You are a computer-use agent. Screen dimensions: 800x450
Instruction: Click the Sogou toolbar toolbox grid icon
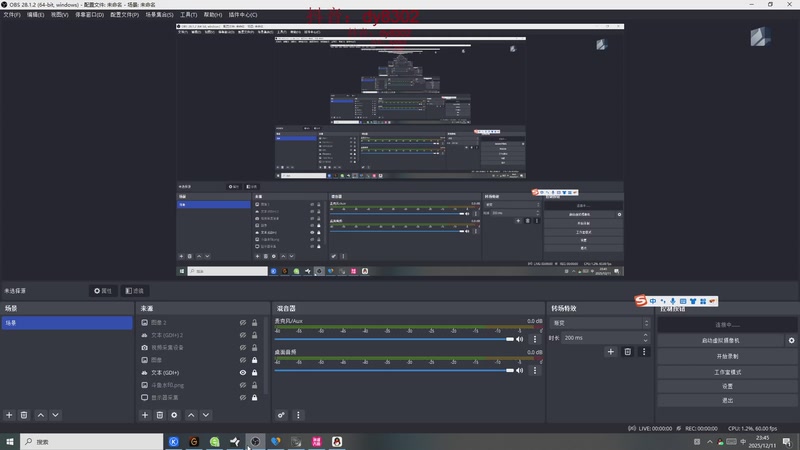coord(703,301)
